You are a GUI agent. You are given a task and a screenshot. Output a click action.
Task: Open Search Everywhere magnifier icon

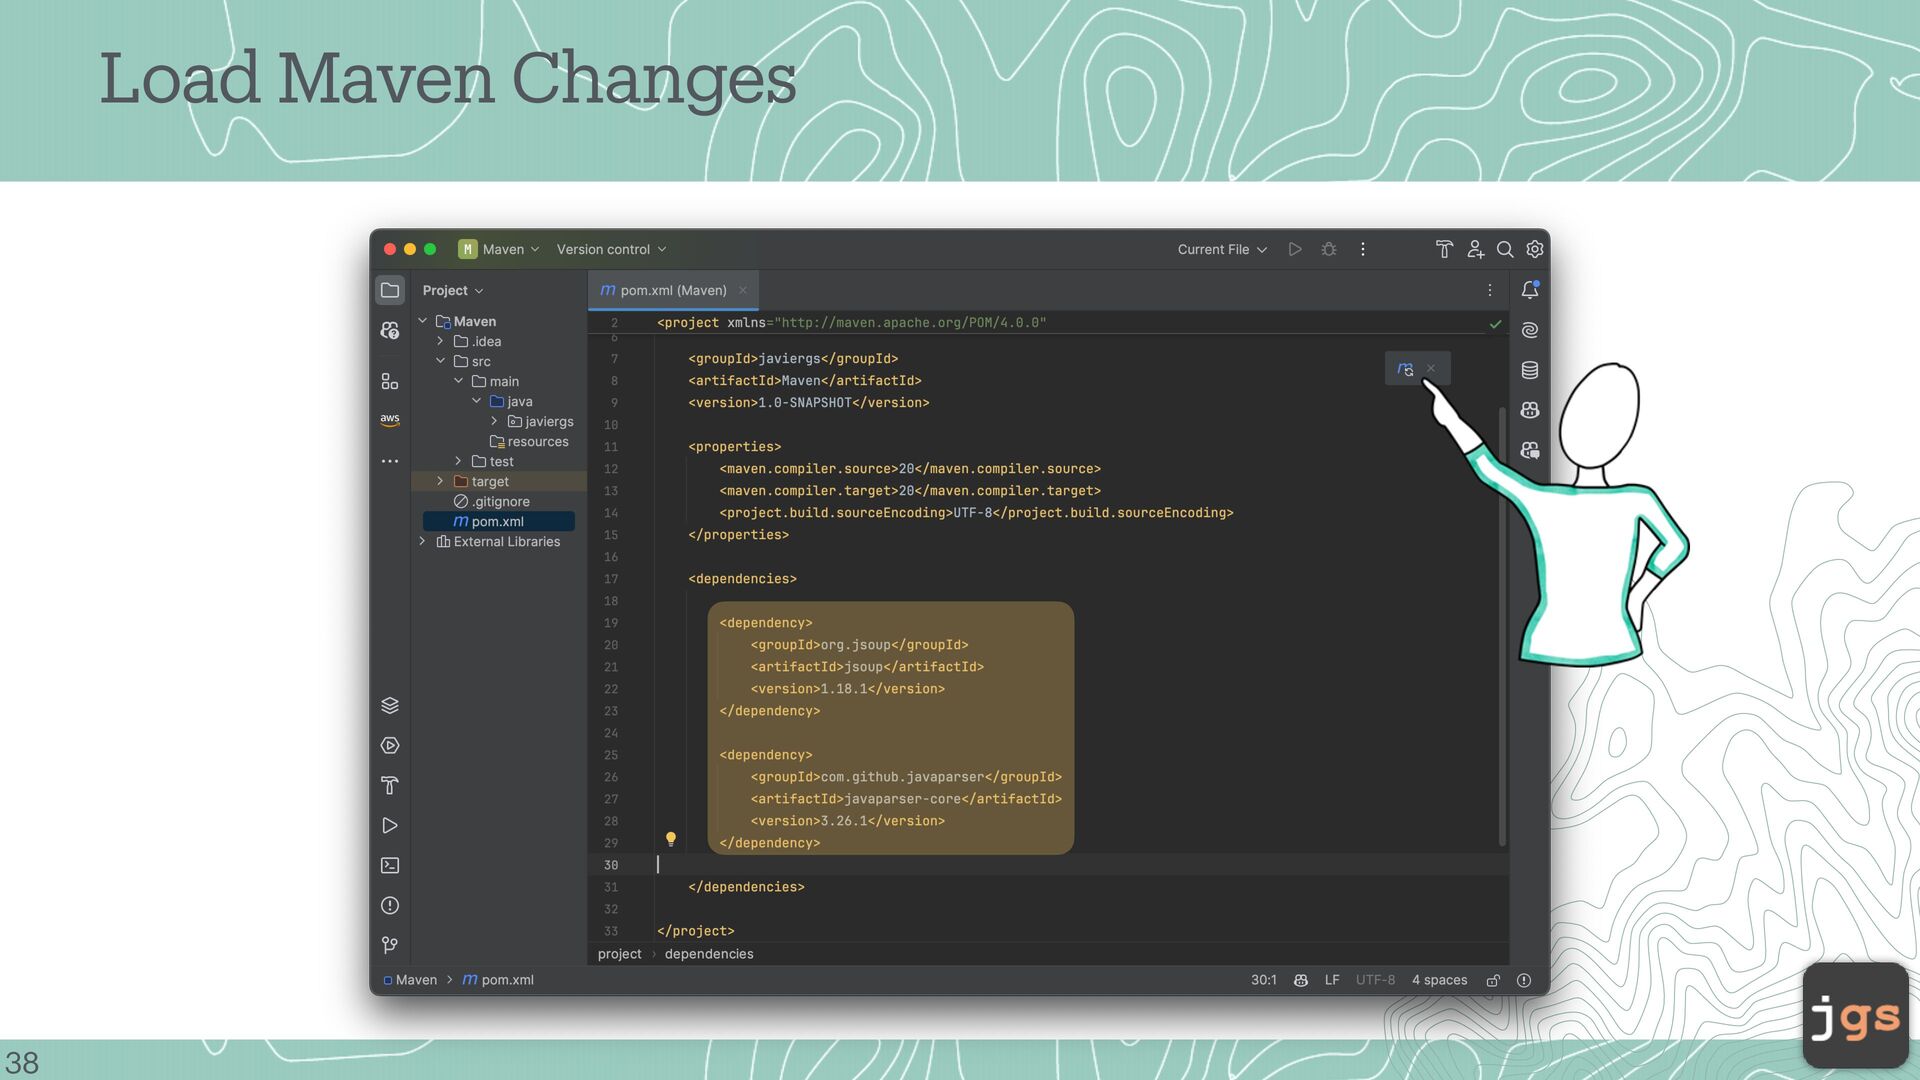pyautogui.click(x=1504, y=249)
